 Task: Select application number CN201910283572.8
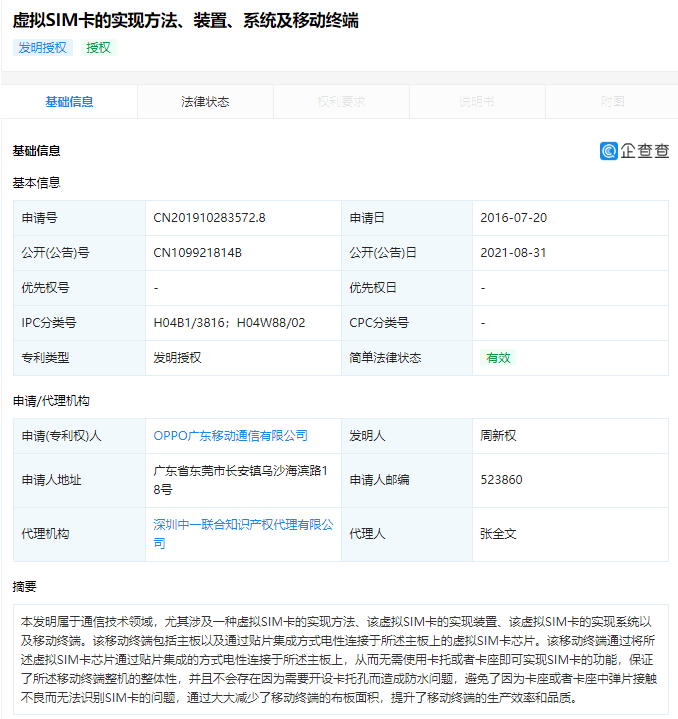[209, 218]
